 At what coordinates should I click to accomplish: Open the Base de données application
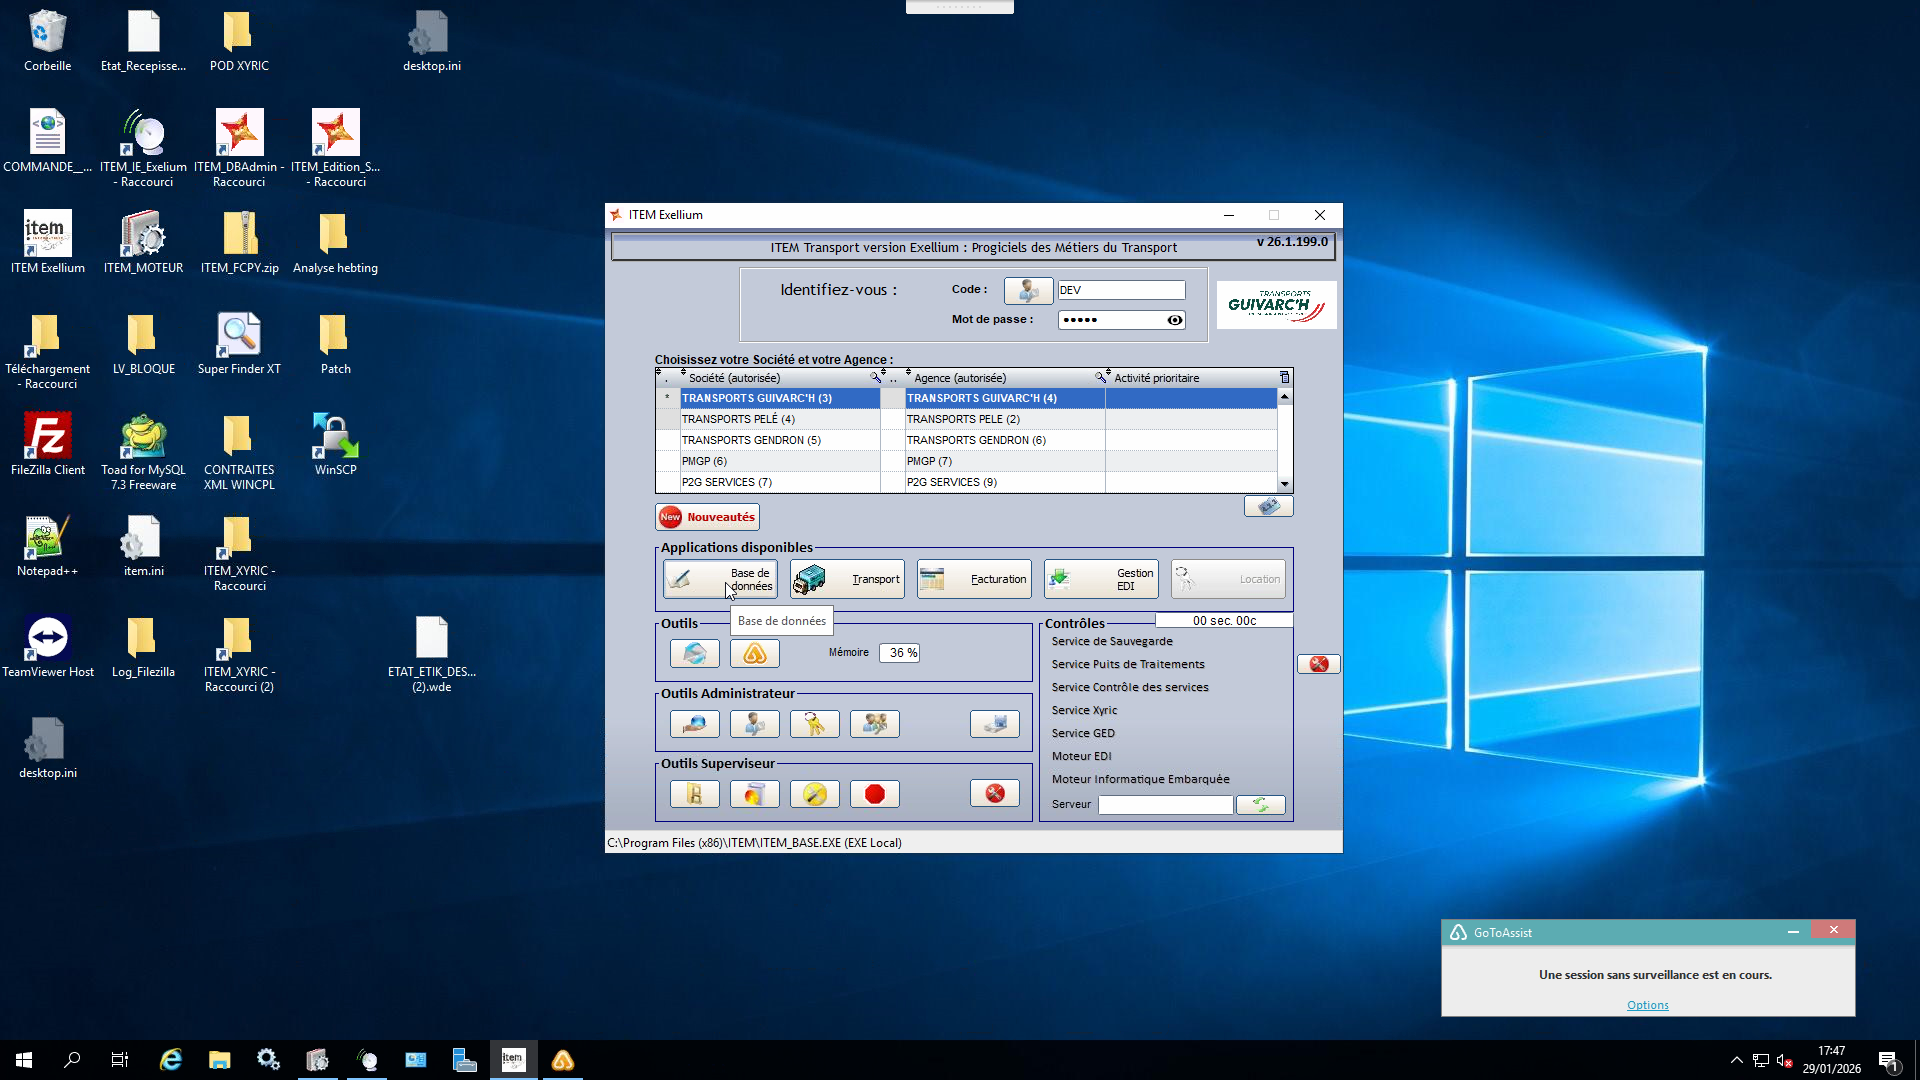click(720, 579)
